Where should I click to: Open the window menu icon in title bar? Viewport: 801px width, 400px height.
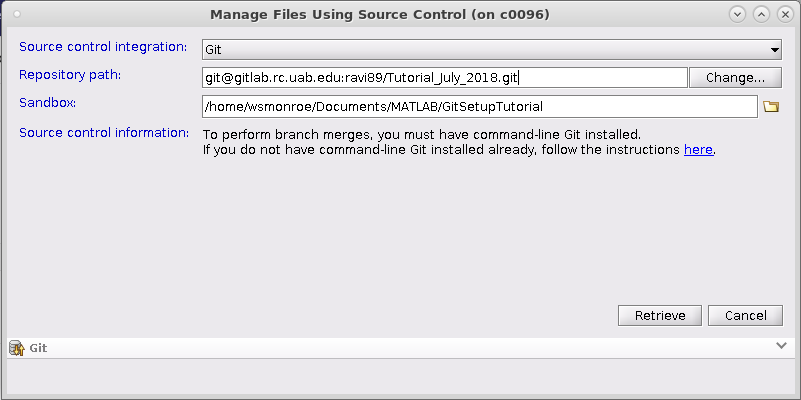click(12, 14)
